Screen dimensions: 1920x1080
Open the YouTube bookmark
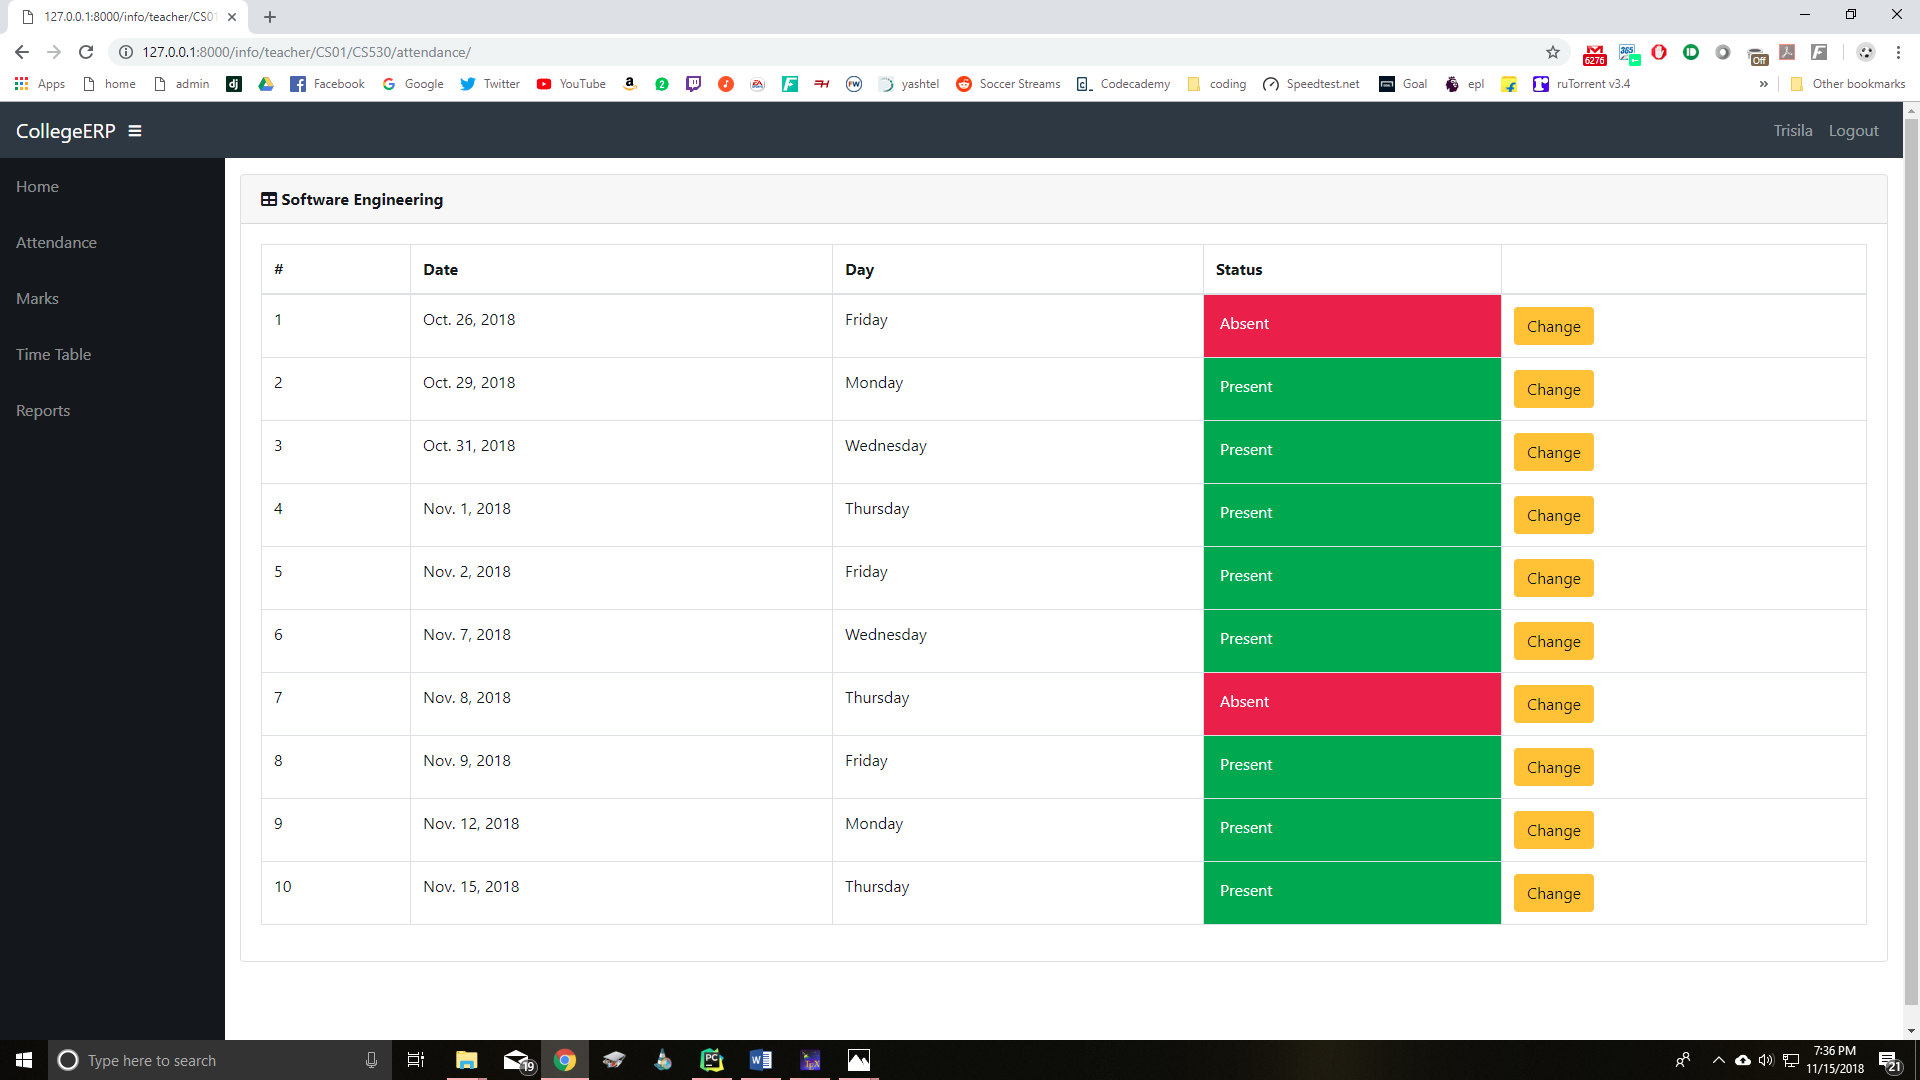571,84
